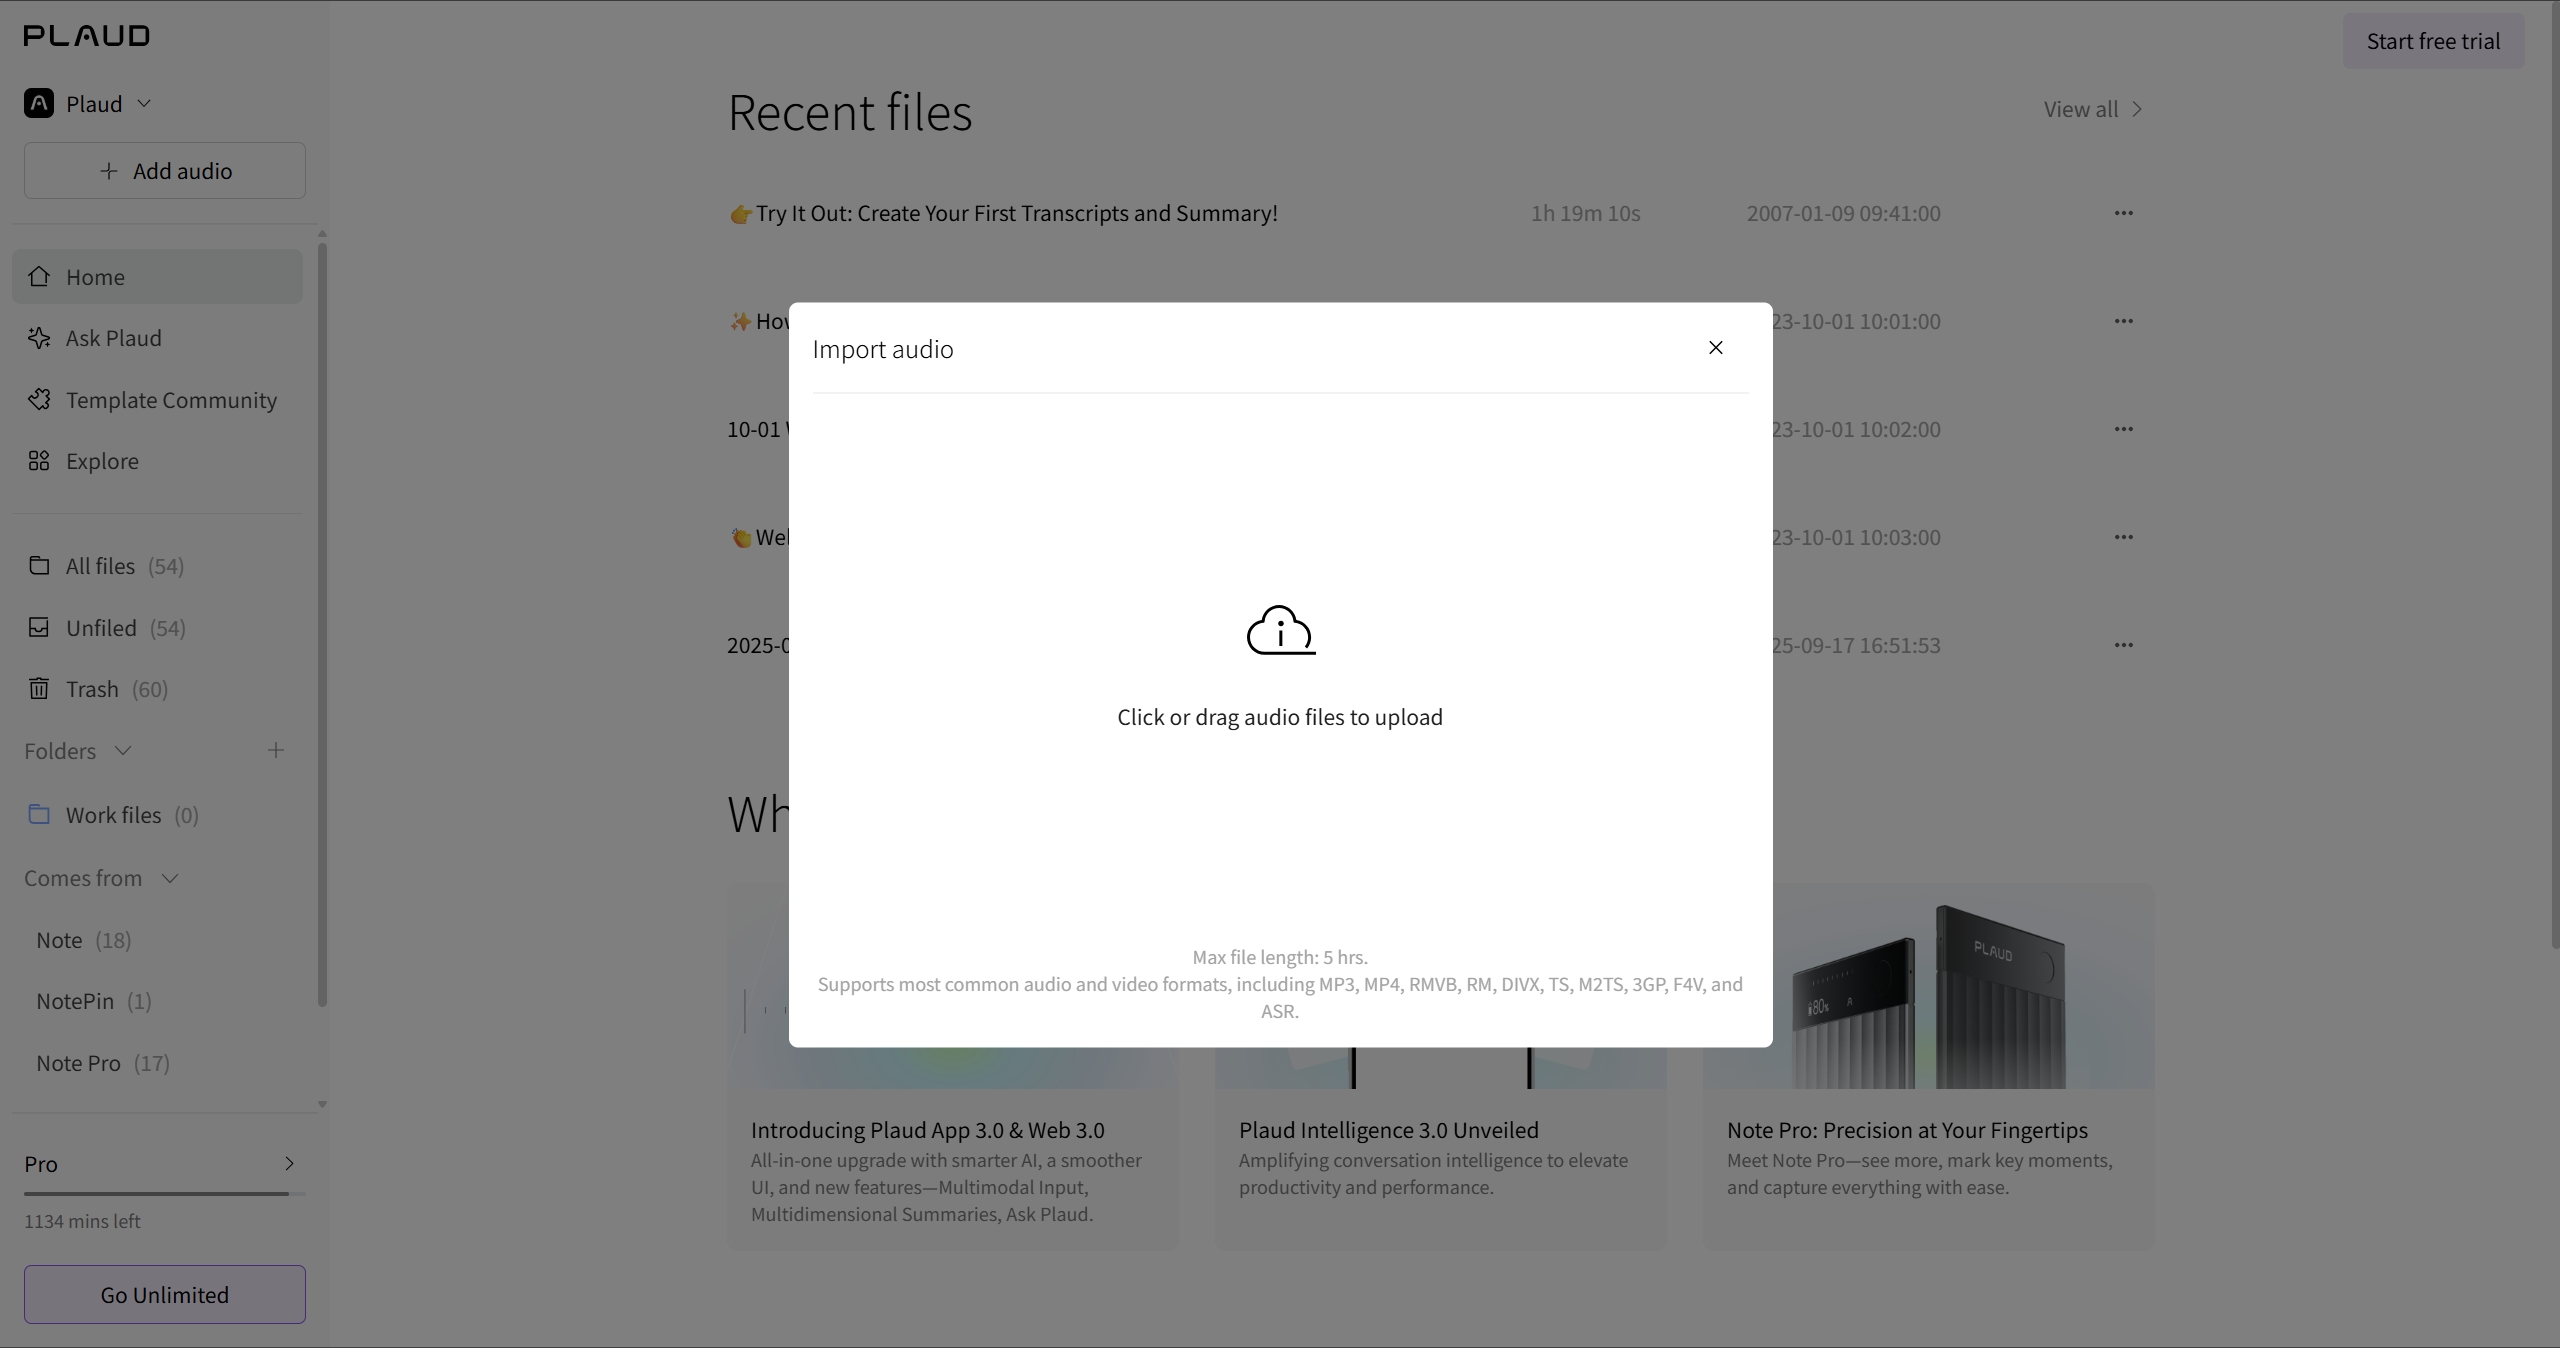The width and height of the screenshot is (2560, 1348).
Task: Click the Go Unlimited button
Action: (165, 1294)
